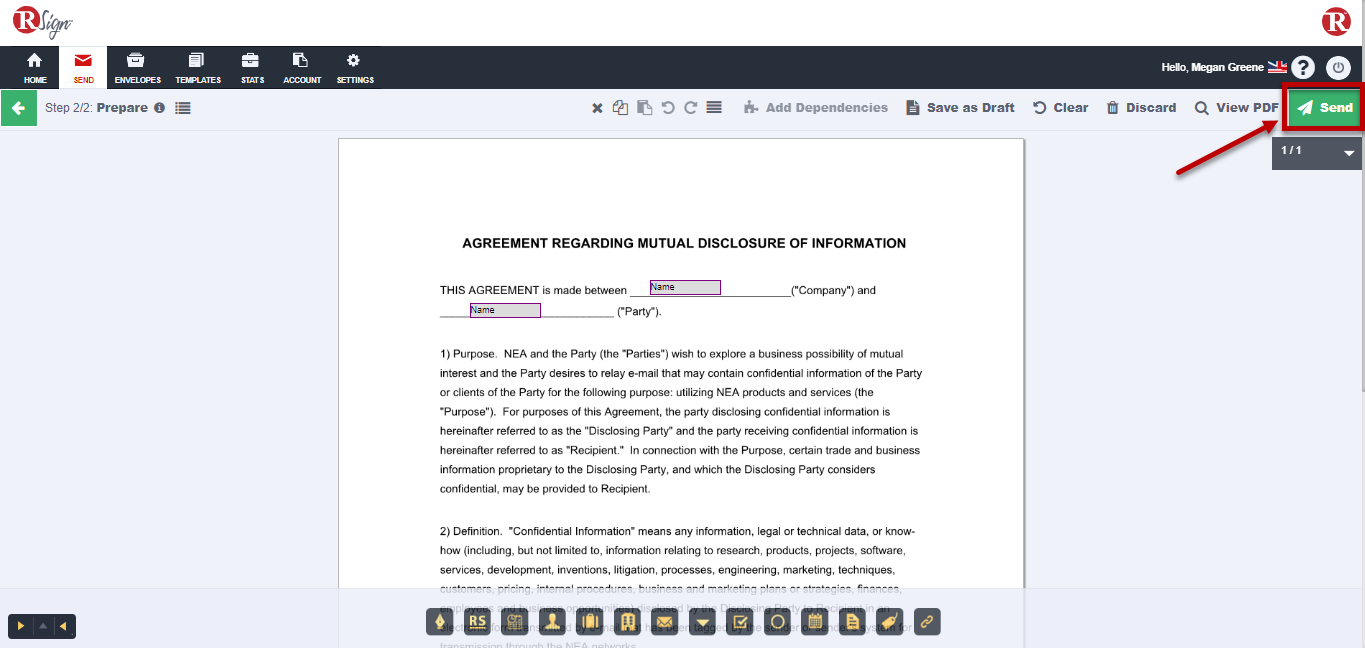Click the agreement title heading text
1365x648 pixels.
(x=684, y=243)
